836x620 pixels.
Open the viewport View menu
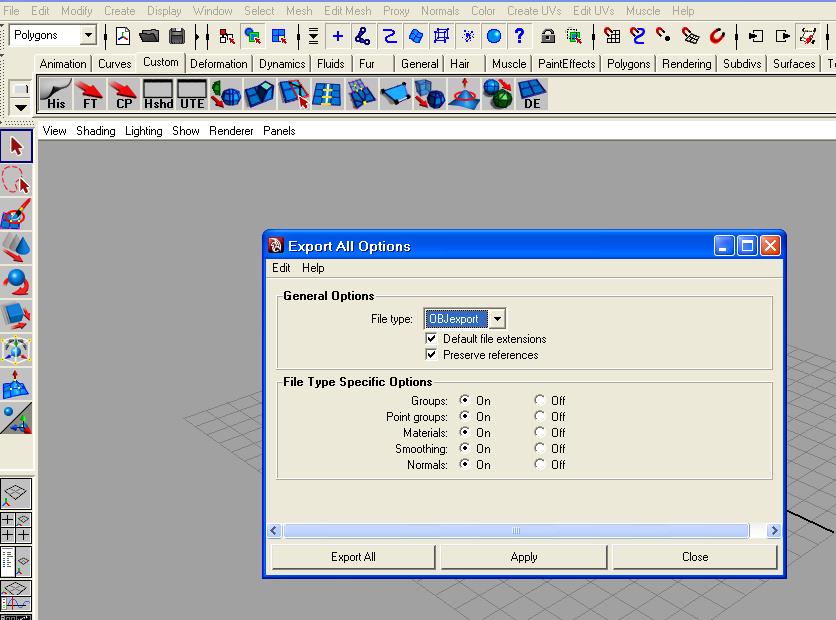(54, 131)
